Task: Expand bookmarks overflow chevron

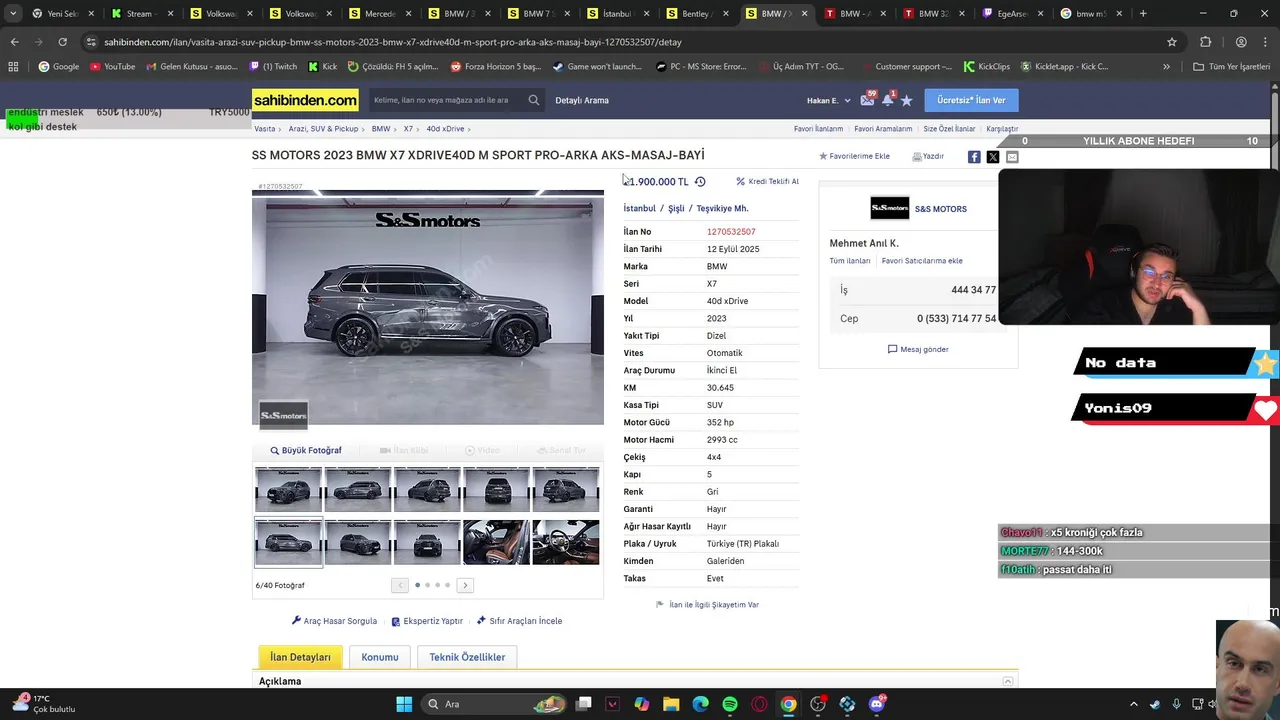Action: pos(1166,66)
